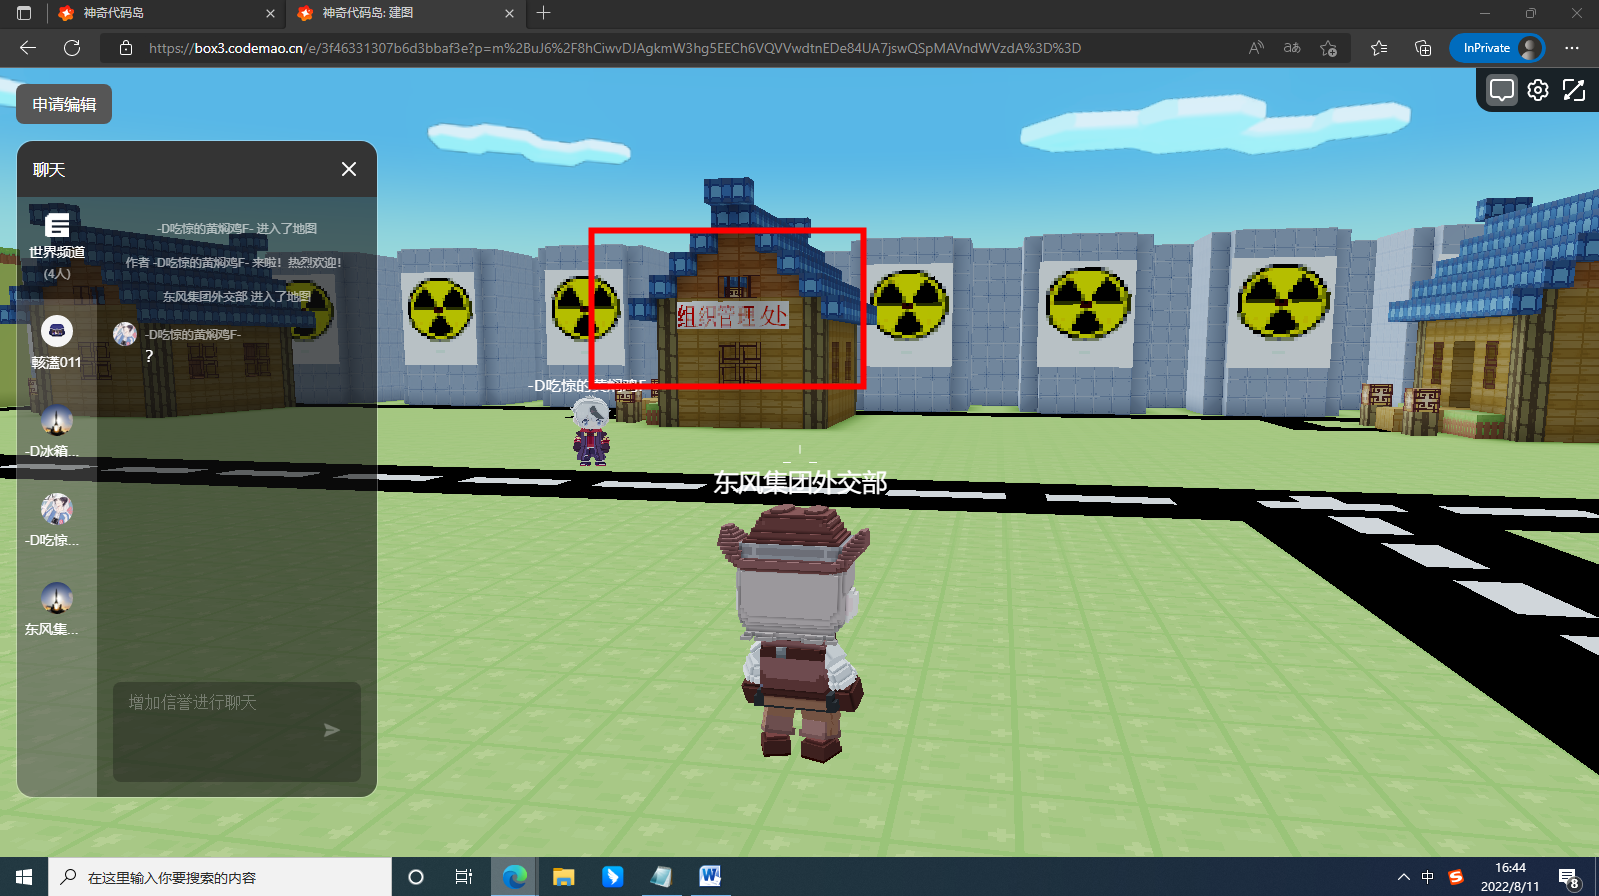Viewport: 1599px width, 896px height.
Task: Close the 神奇代码岛: 建图 tab
Action: click(x=509, y=13)
